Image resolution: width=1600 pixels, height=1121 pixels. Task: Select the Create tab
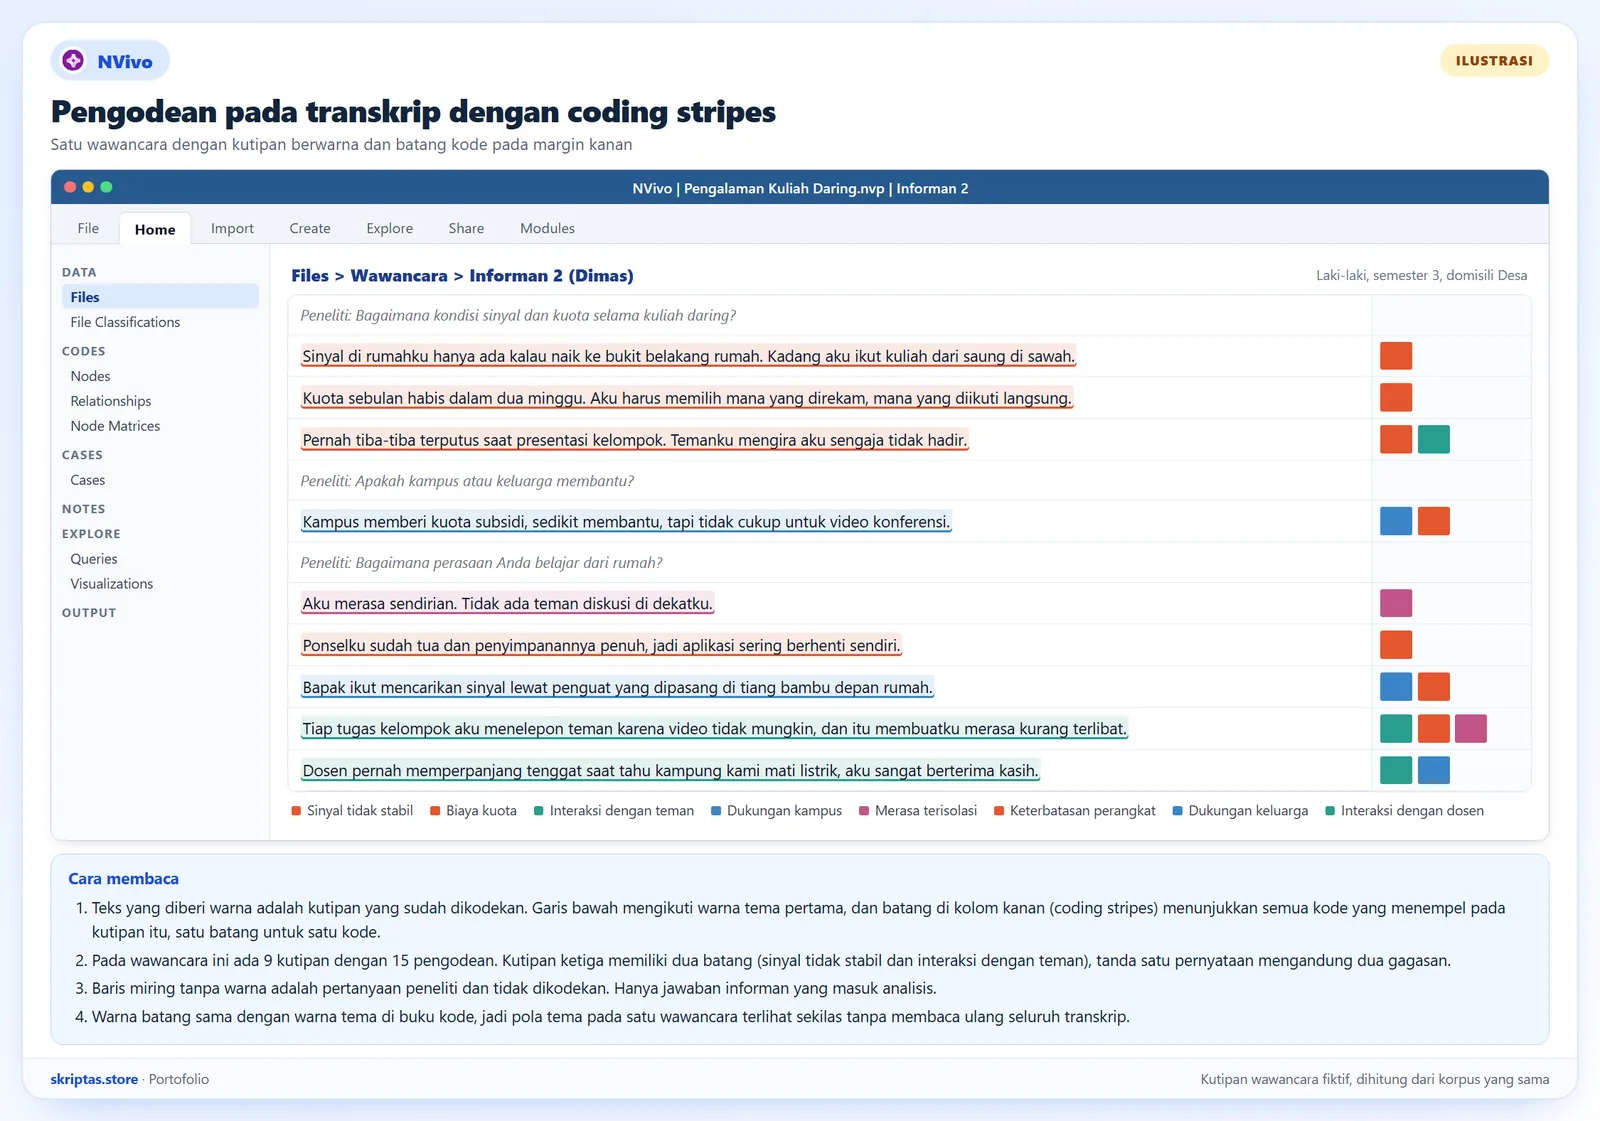click(x=310, y=228)
